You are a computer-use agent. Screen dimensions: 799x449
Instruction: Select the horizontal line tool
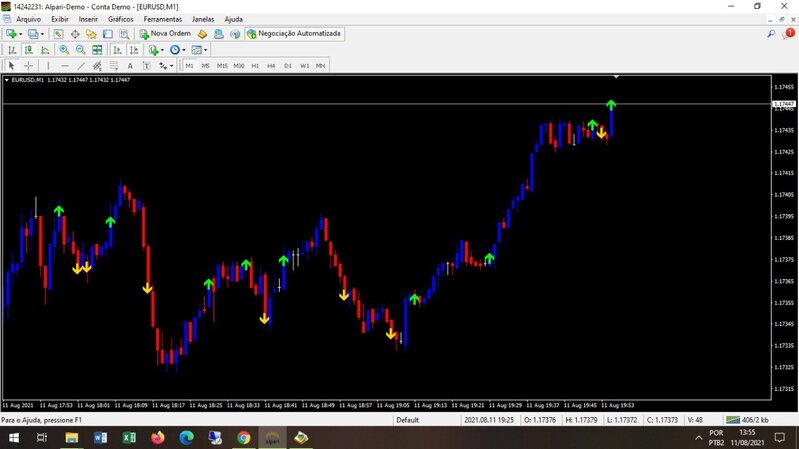[x=65, y=66]
